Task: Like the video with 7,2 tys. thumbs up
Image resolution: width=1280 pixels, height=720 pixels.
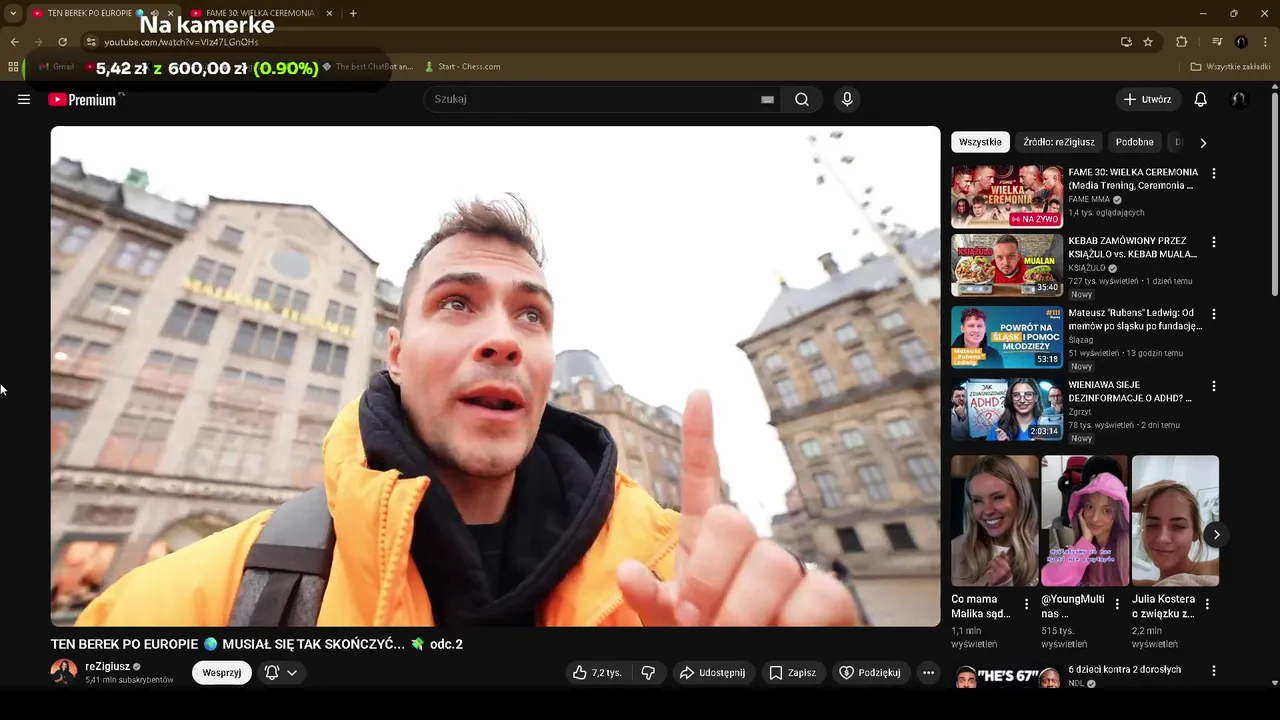Action: [x=597, y=673]
